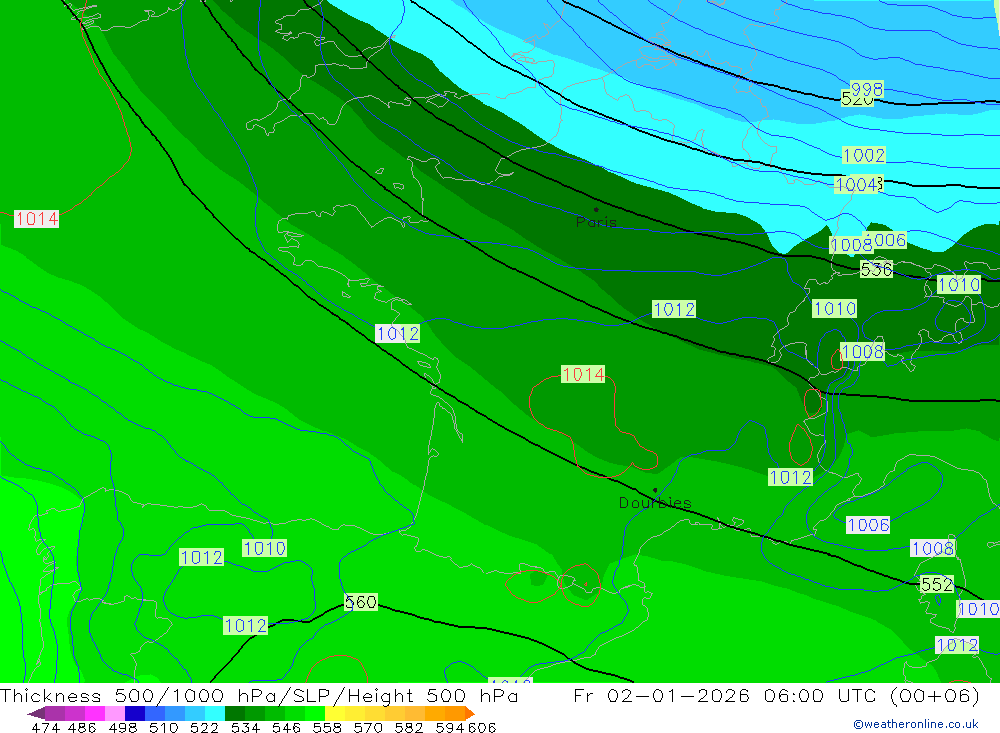Click the darkest green legend swatch above 534
The image size is (1000, 733).
[x=235, y=713]
